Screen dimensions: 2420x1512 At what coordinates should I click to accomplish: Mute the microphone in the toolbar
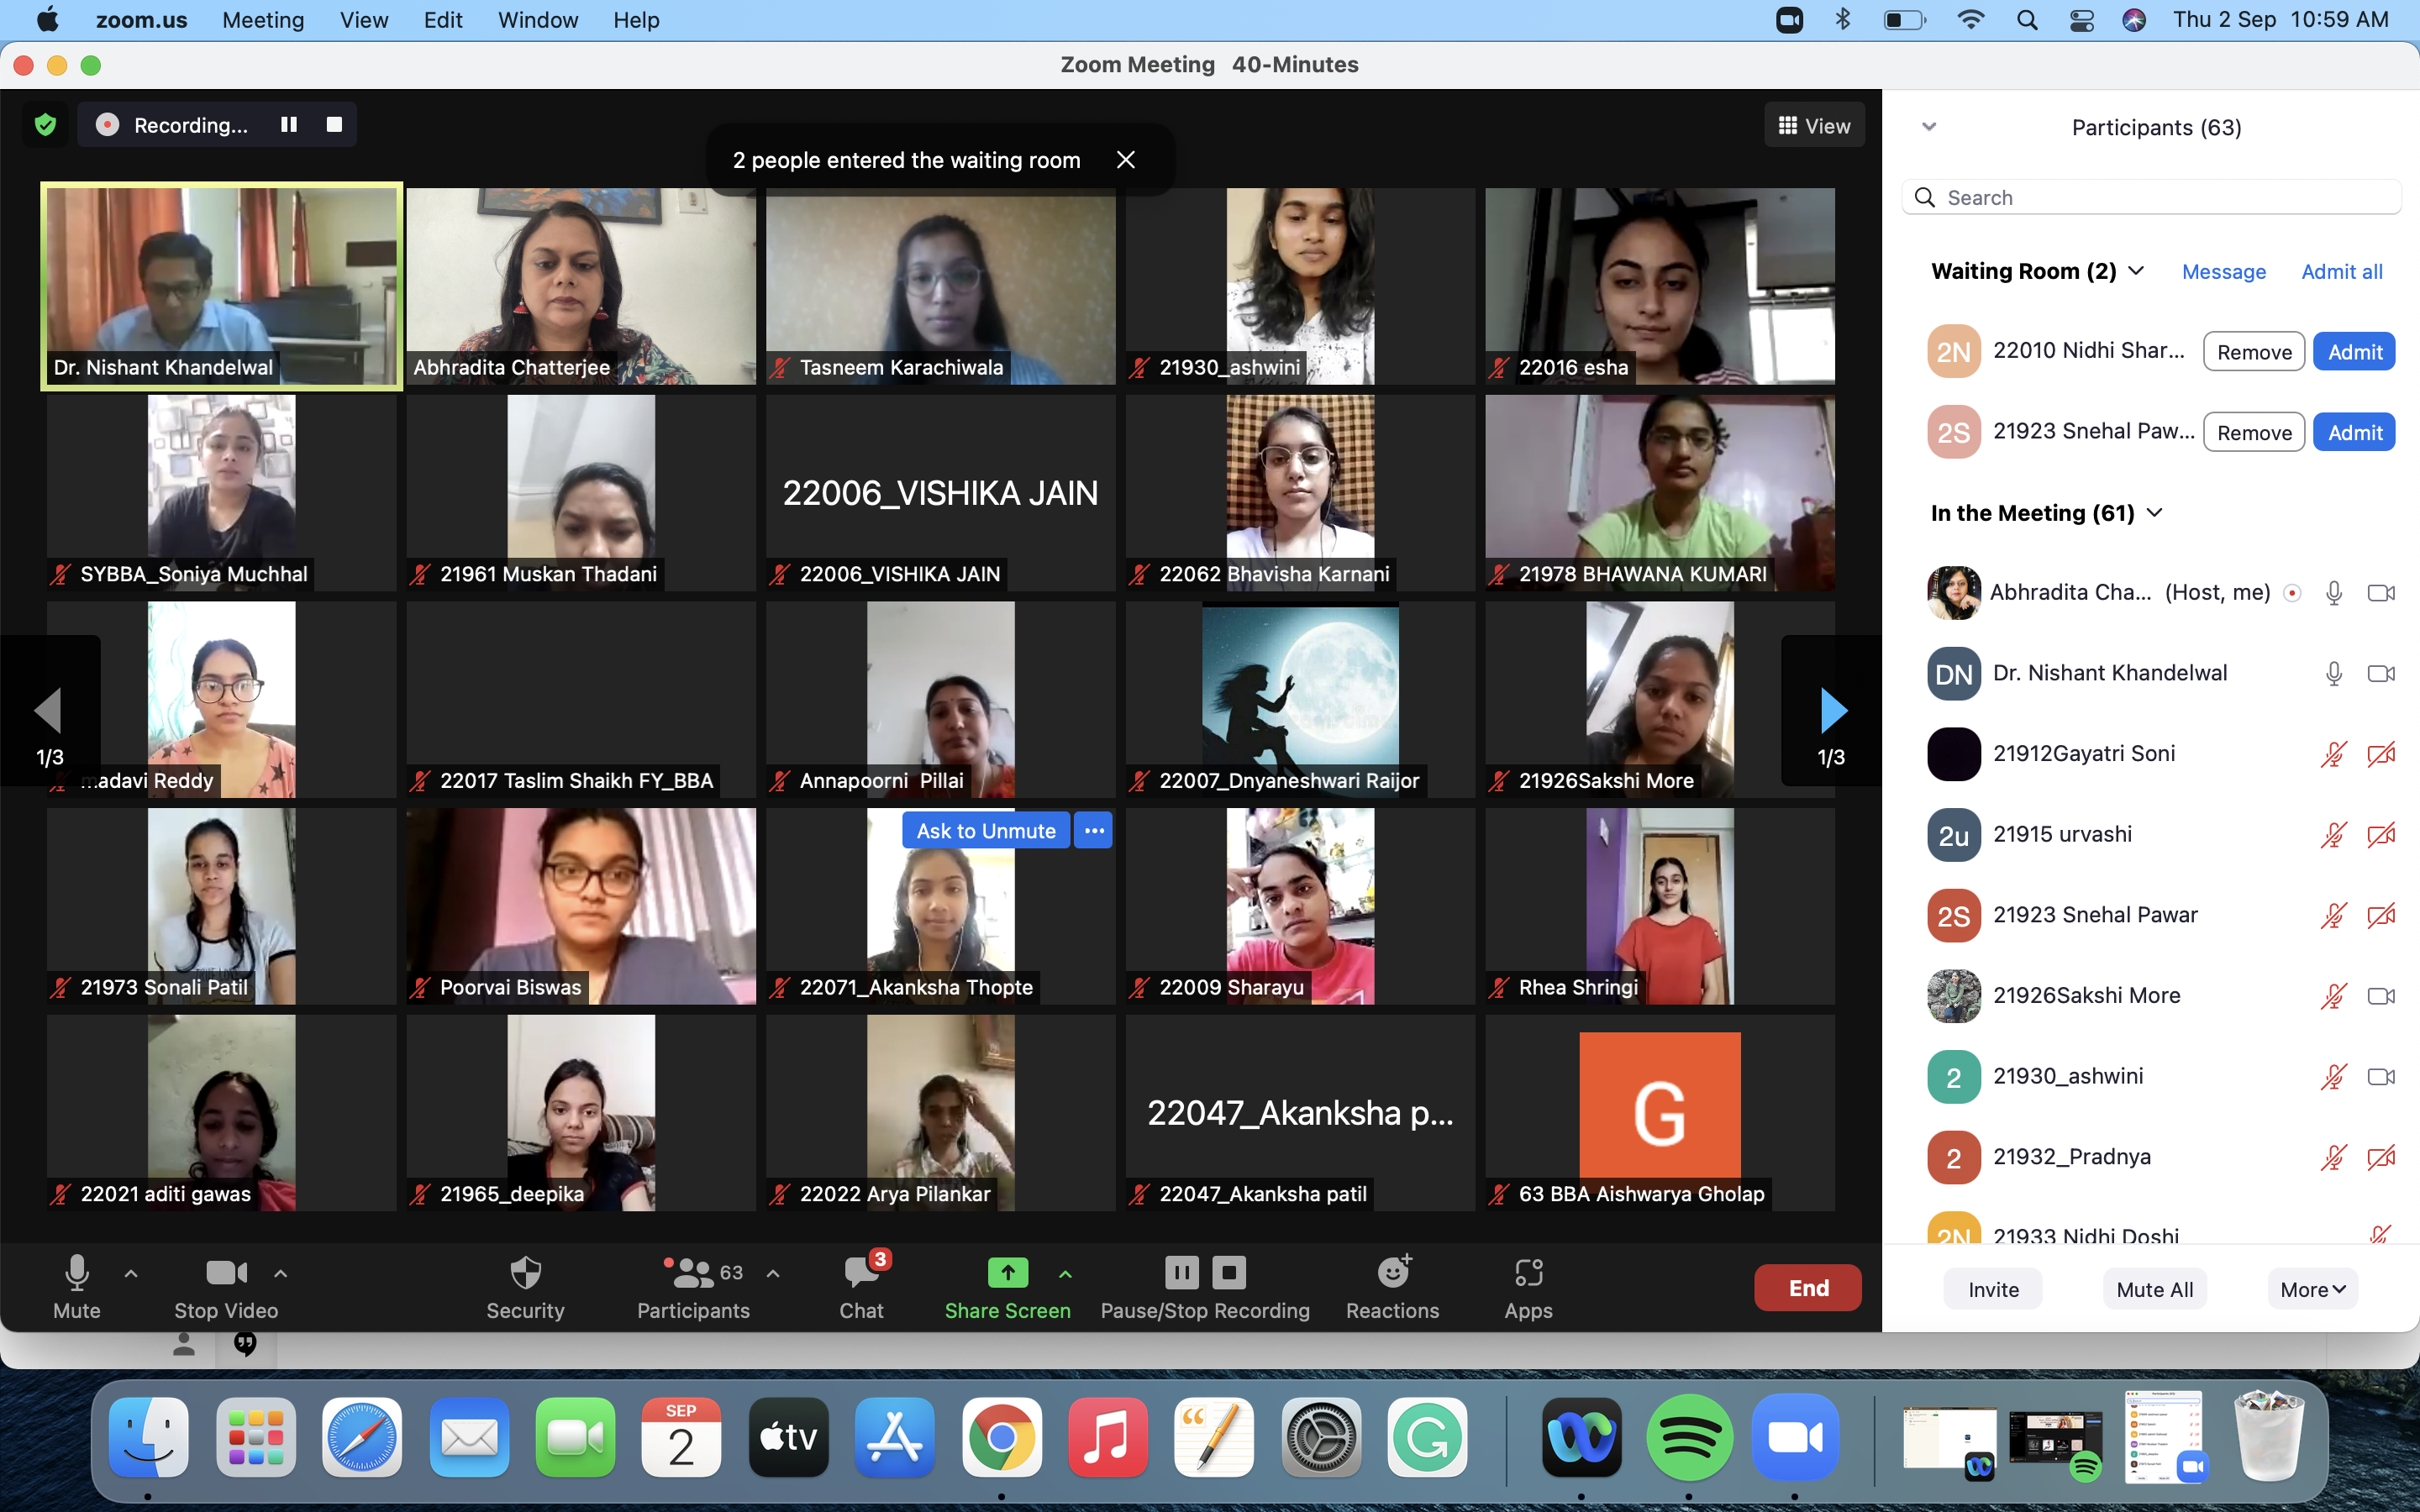click(x=77, y=1287)
